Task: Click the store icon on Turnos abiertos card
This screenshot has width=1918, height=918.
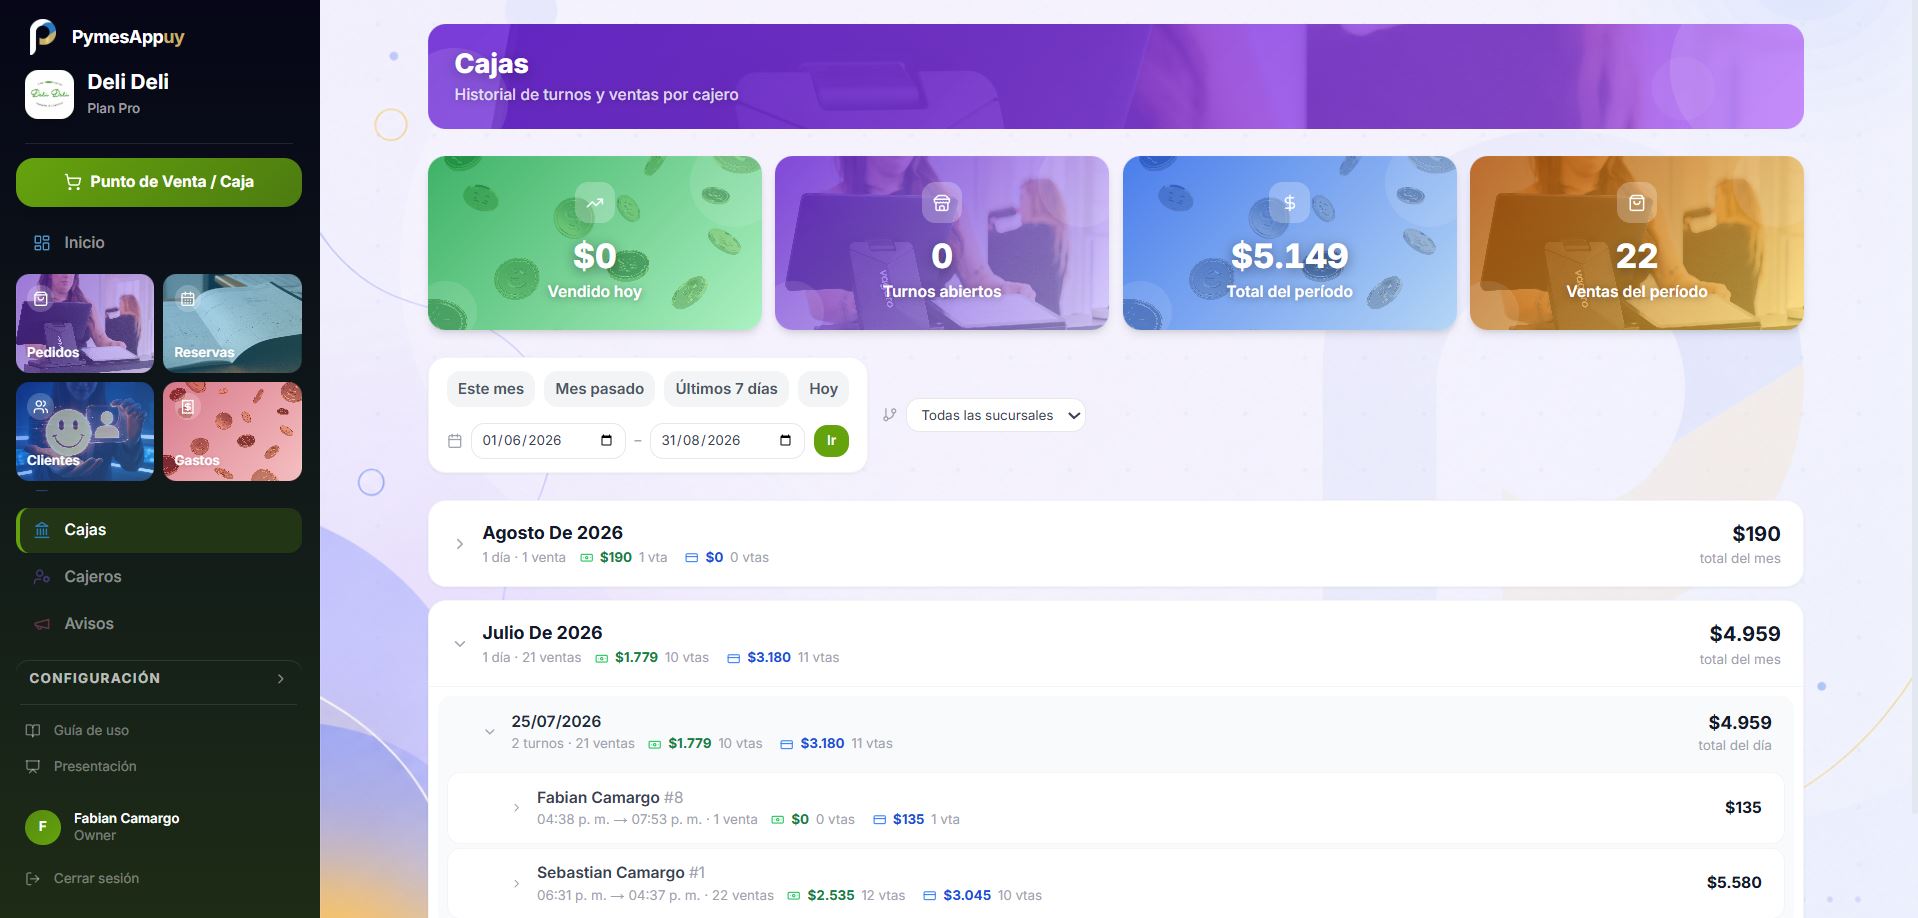Action: click(942, 203)
